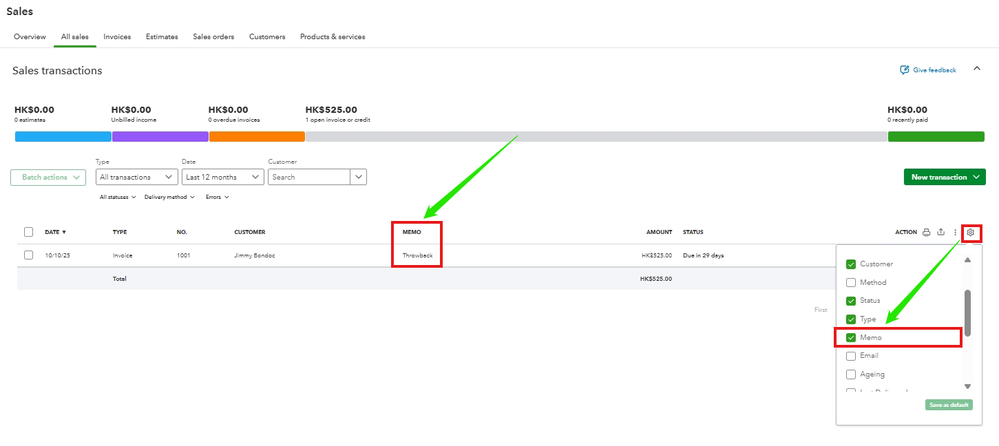Click the 10/10/25 date cell
This screenshot has height=446, width=999.
click(55, 255)
